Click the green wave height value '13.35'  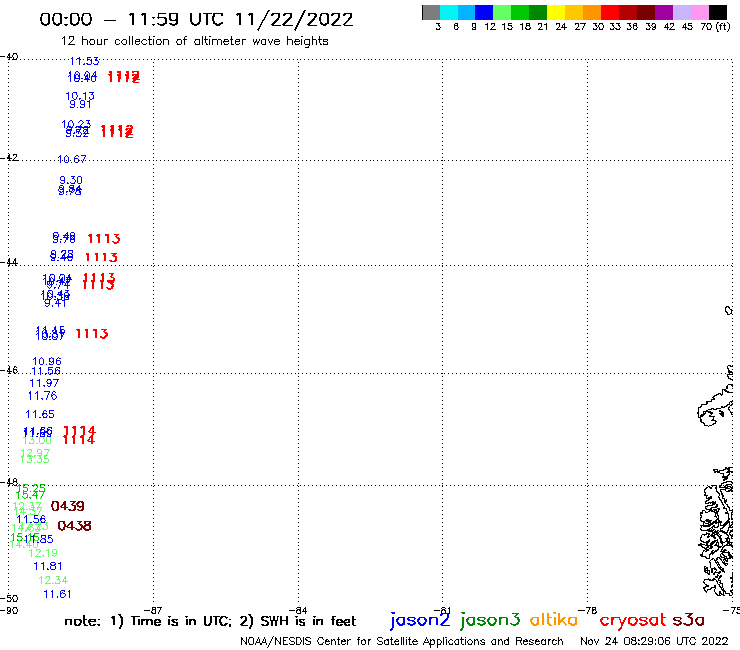[34, 459]
